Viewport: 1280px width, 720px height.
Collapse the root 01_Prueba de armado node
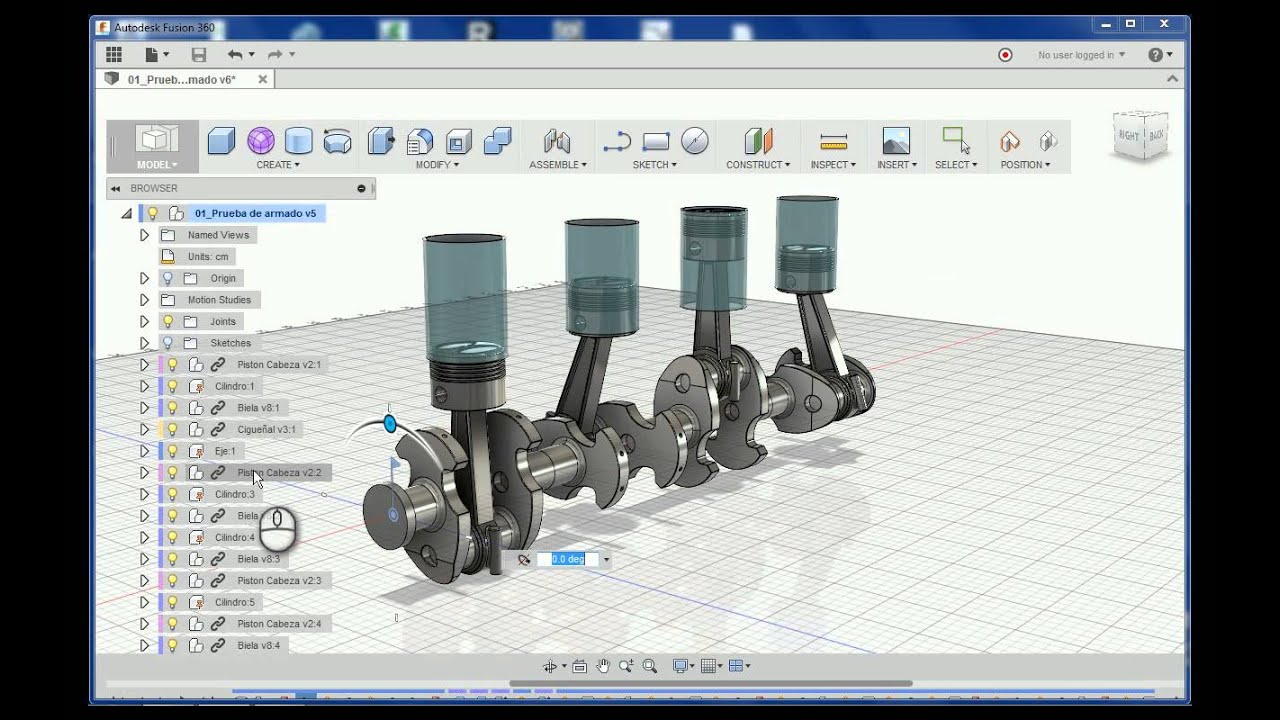click(126, 213)
